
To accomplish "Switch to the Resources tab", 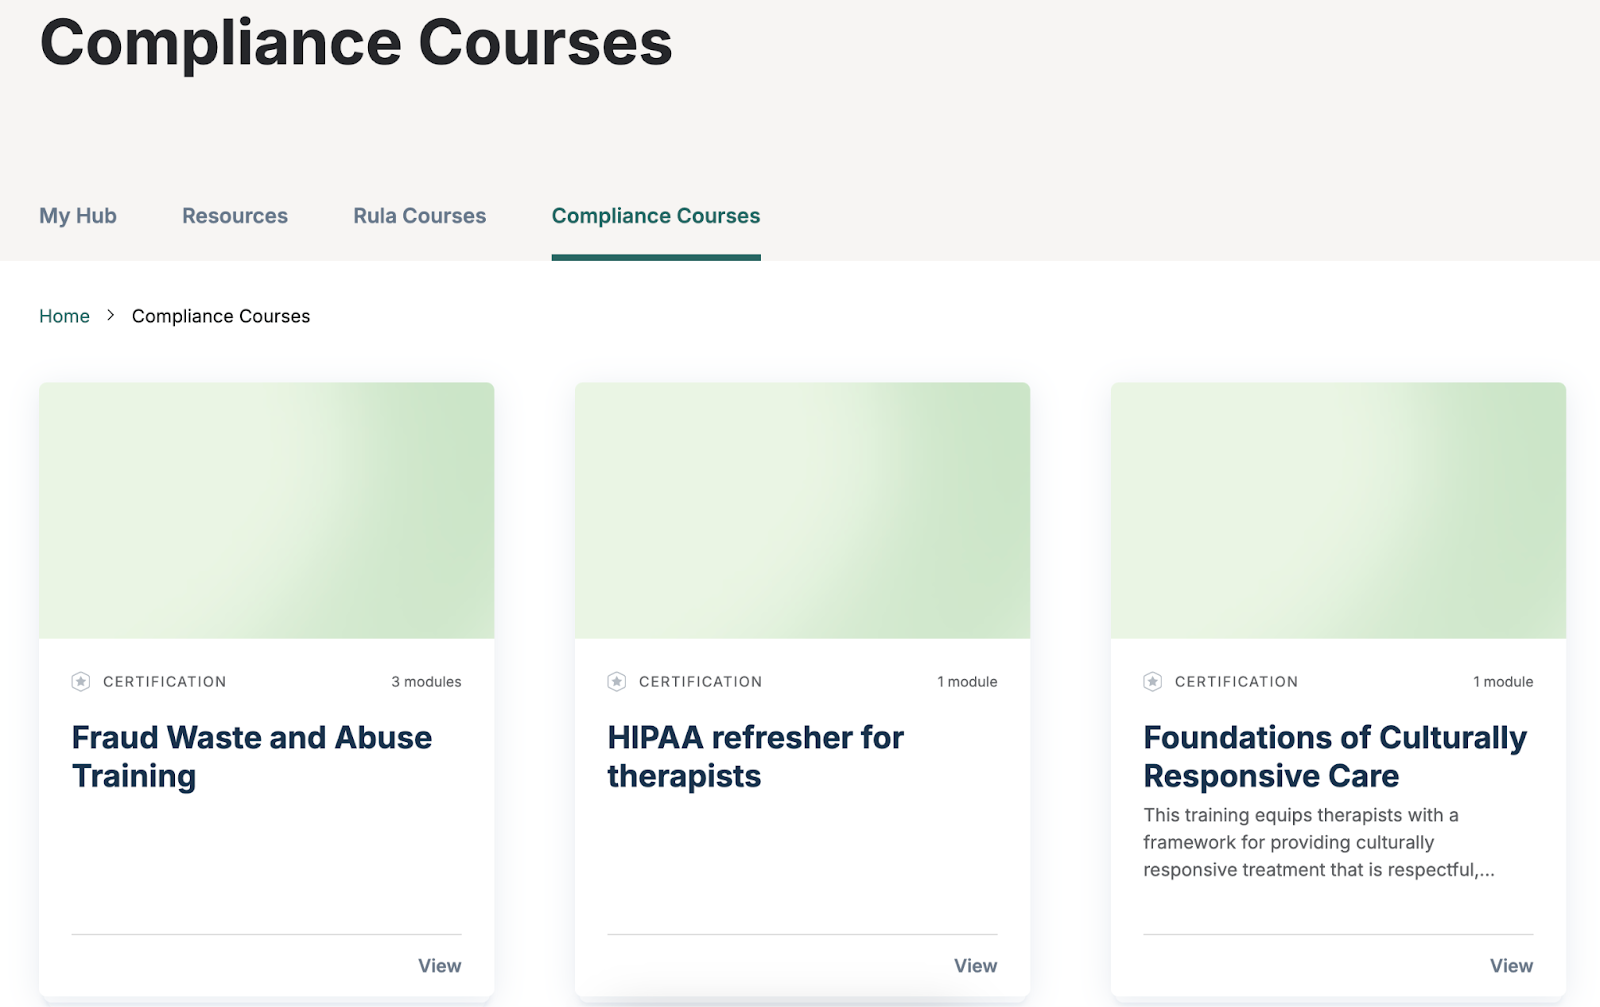I will point(235,216).
